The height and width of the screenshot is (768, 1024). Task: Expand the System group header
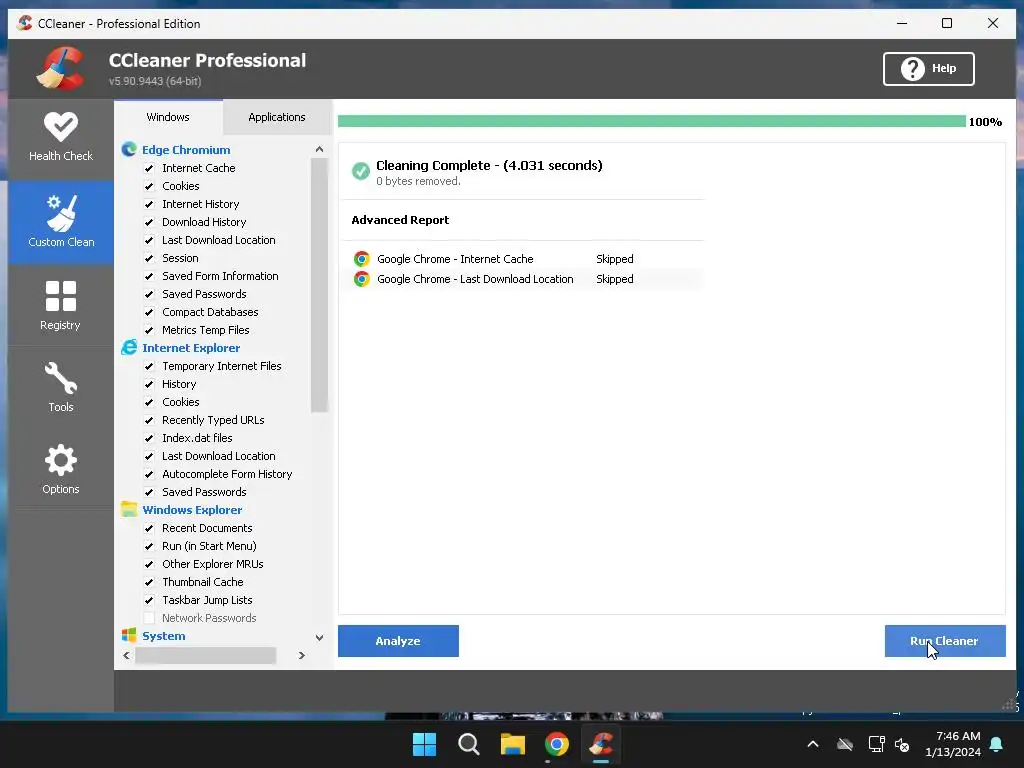coord(163,635)
